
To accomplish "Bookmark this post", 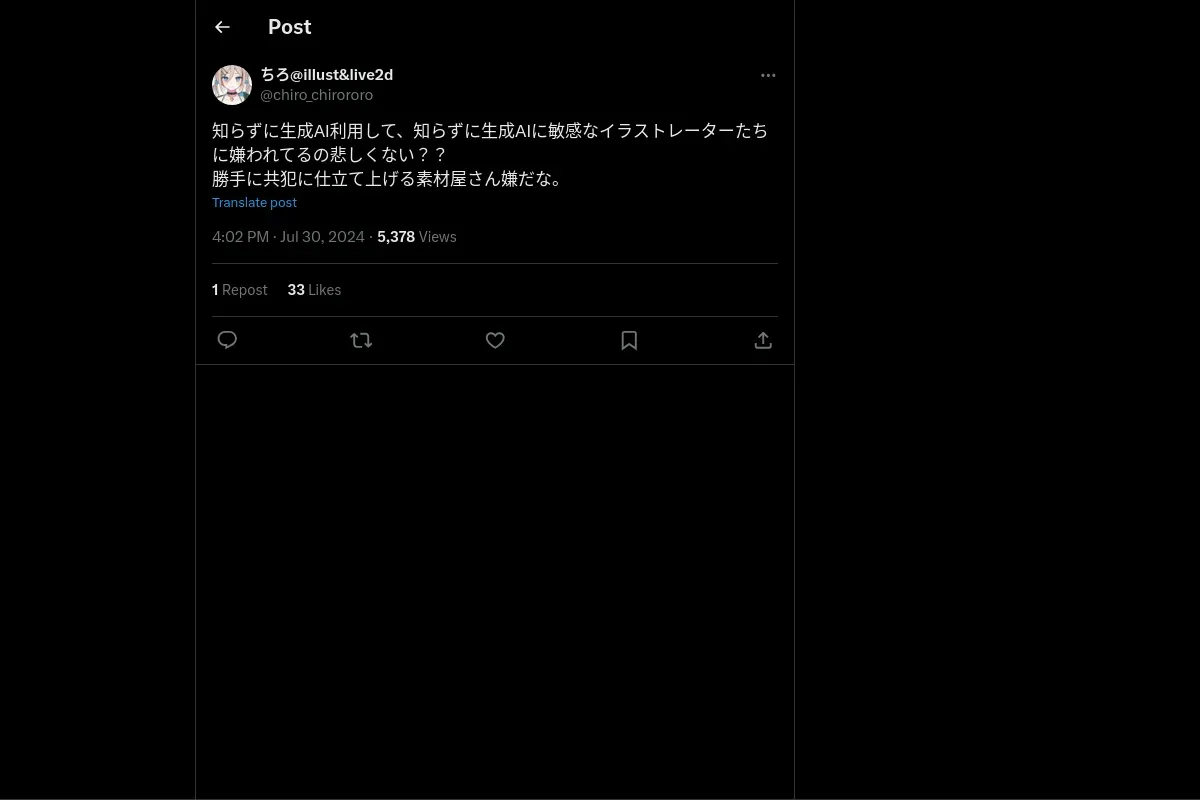I will point(629,340).
